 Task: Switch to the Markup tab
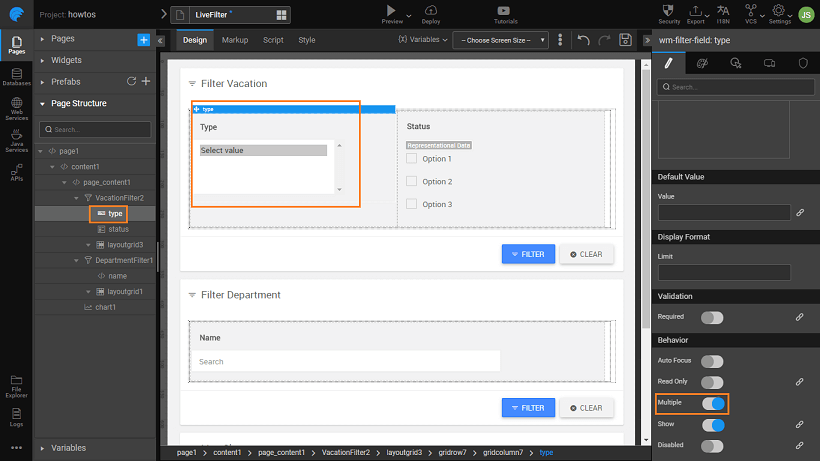(235, 40)
